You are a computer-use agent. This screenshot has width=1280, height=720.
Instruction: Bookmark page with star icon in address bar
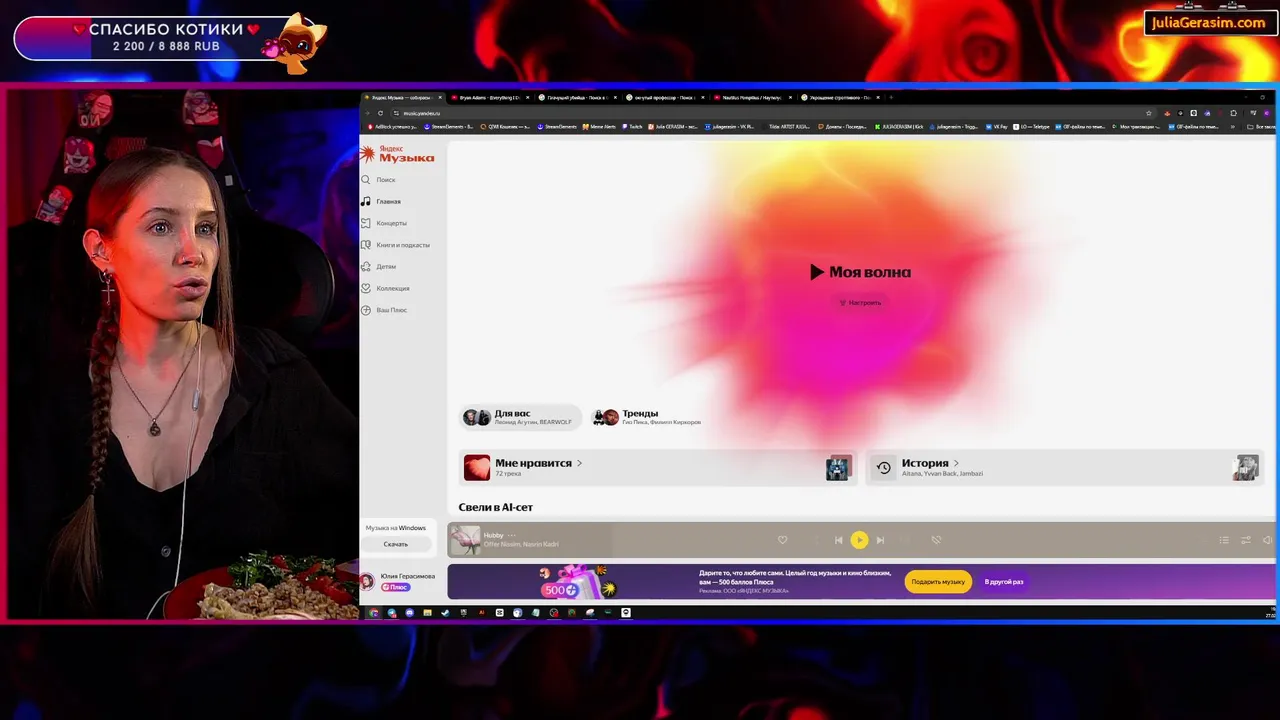1148,113
